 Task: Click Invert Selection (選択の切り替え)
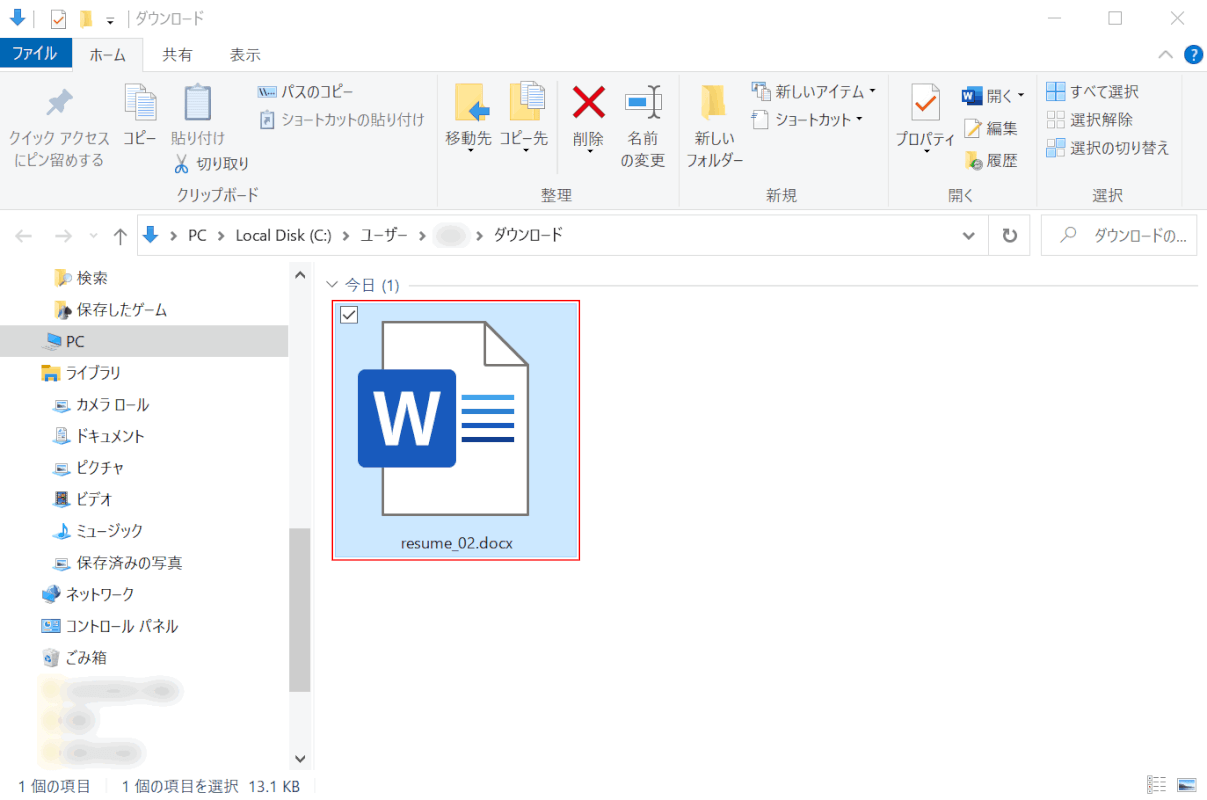1108,148
